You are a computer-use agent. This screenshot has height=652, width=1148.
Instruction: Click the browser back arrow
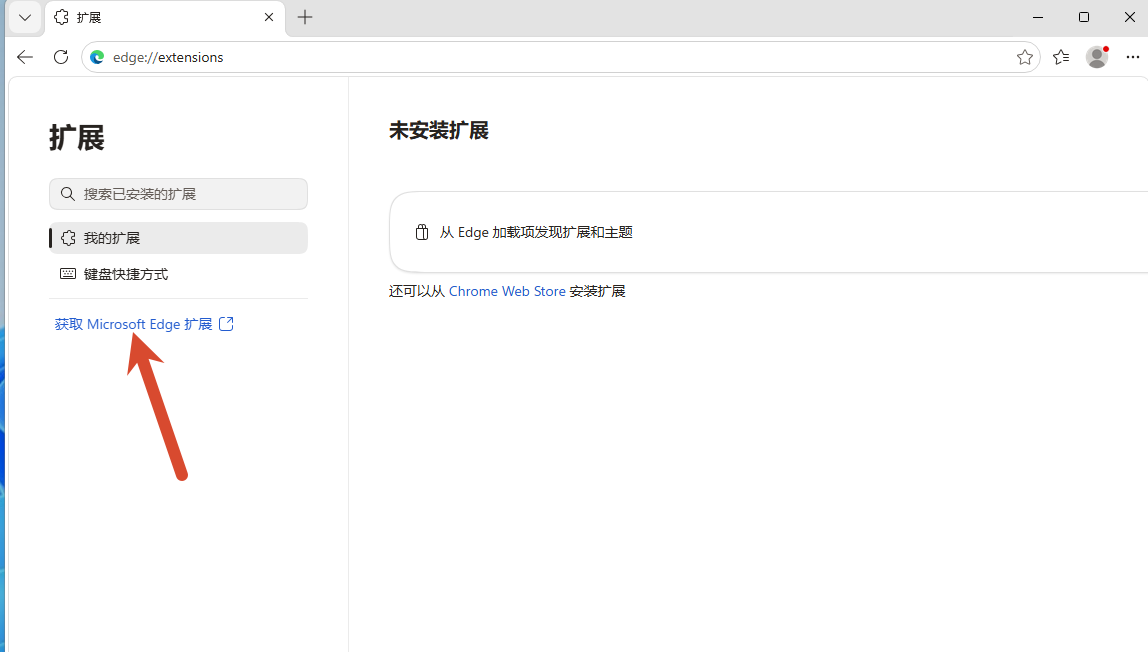coord(25,57)
